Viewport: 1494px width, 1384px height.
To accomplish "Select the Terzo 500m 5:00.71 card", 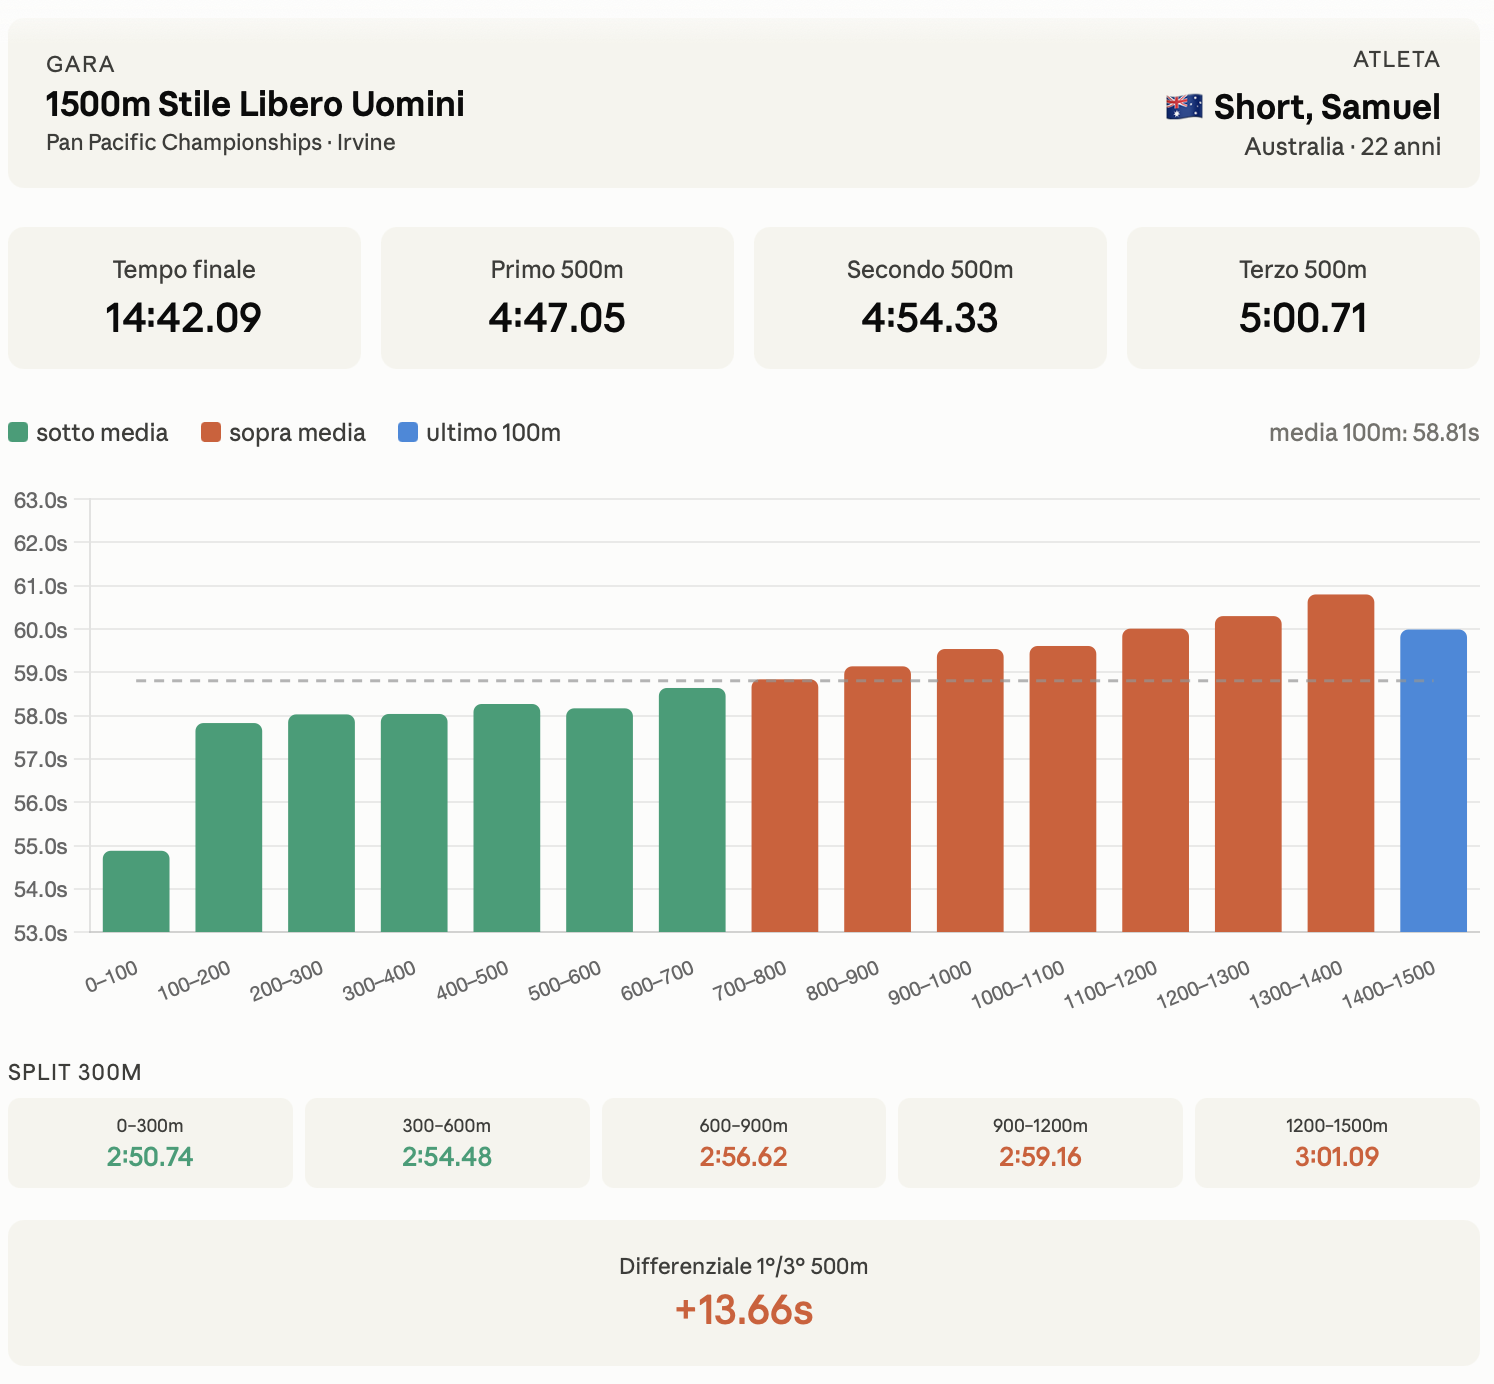I will click(x=1303, y=298).
